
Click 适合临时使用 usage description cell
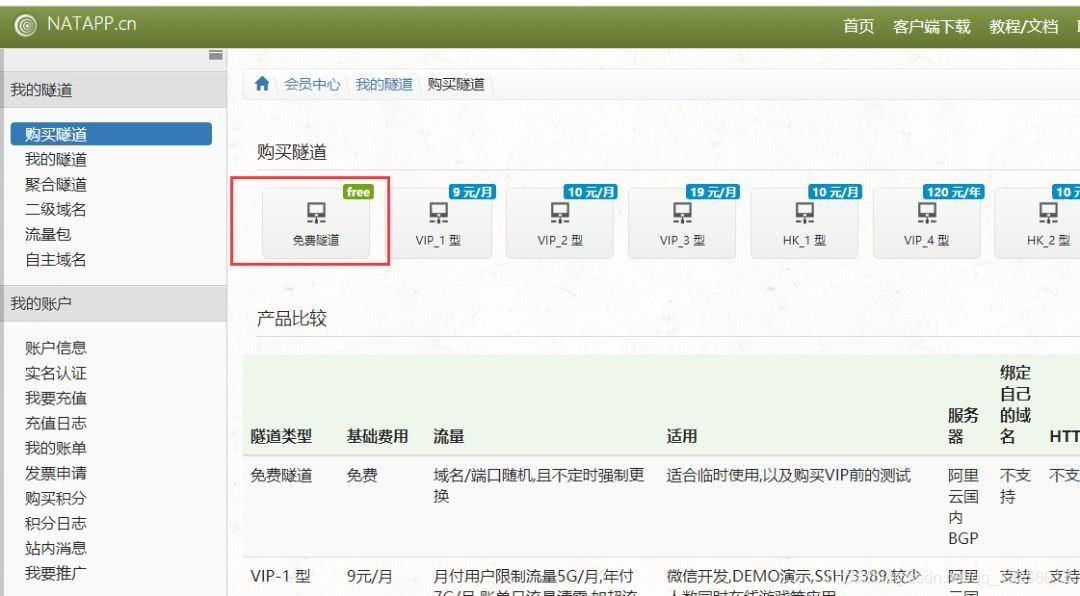pos(789,475)
